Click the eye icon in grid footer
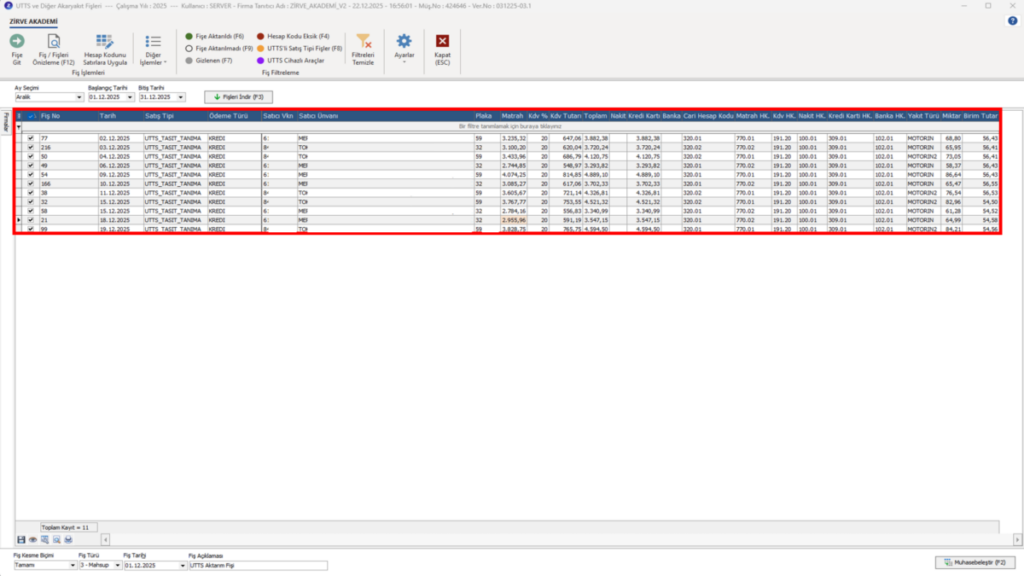The width and height of the screenshot is (1024, 576). (33, 540)
